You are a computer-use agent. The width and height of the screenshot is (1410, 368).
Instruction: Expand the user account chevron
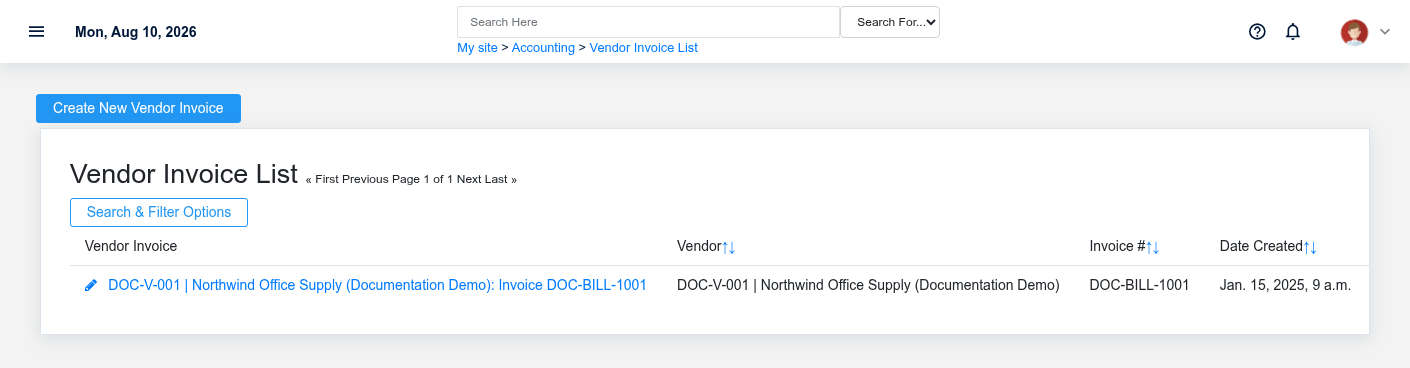pyautogui.click(x=1385, y=32)
